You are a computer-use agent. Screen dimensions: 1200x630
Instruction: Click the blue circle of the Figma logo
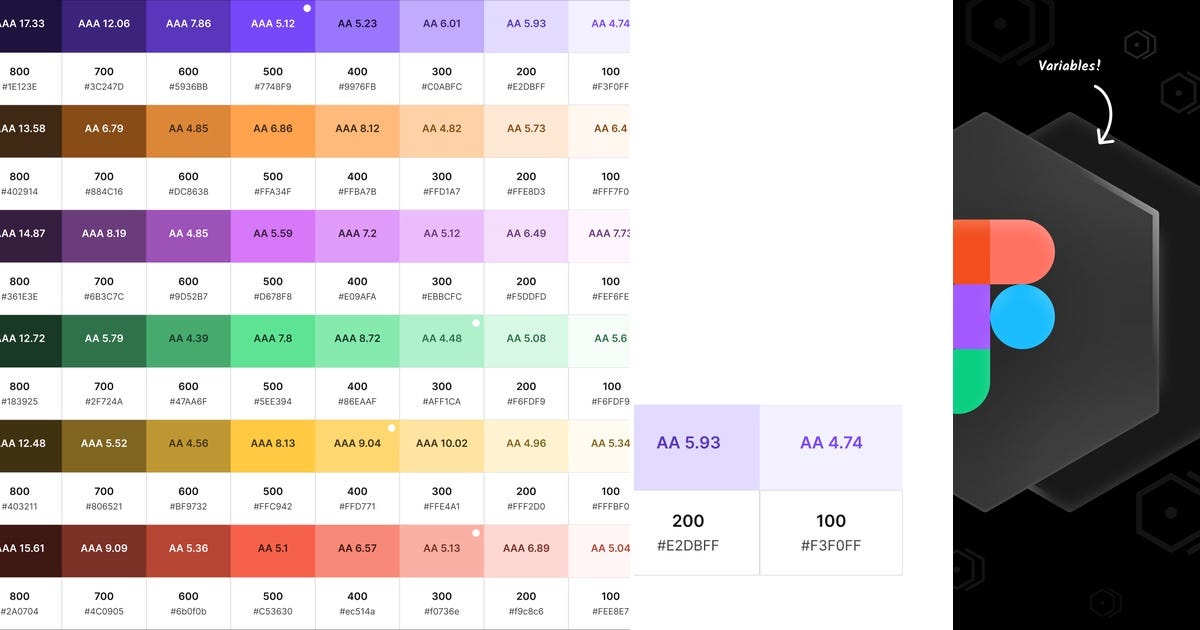(1023, 317)
